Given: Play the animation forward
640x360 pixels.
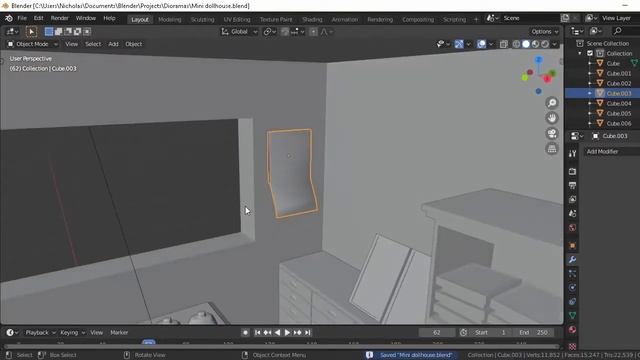Looking at the screenshot, I should (287, 333).
